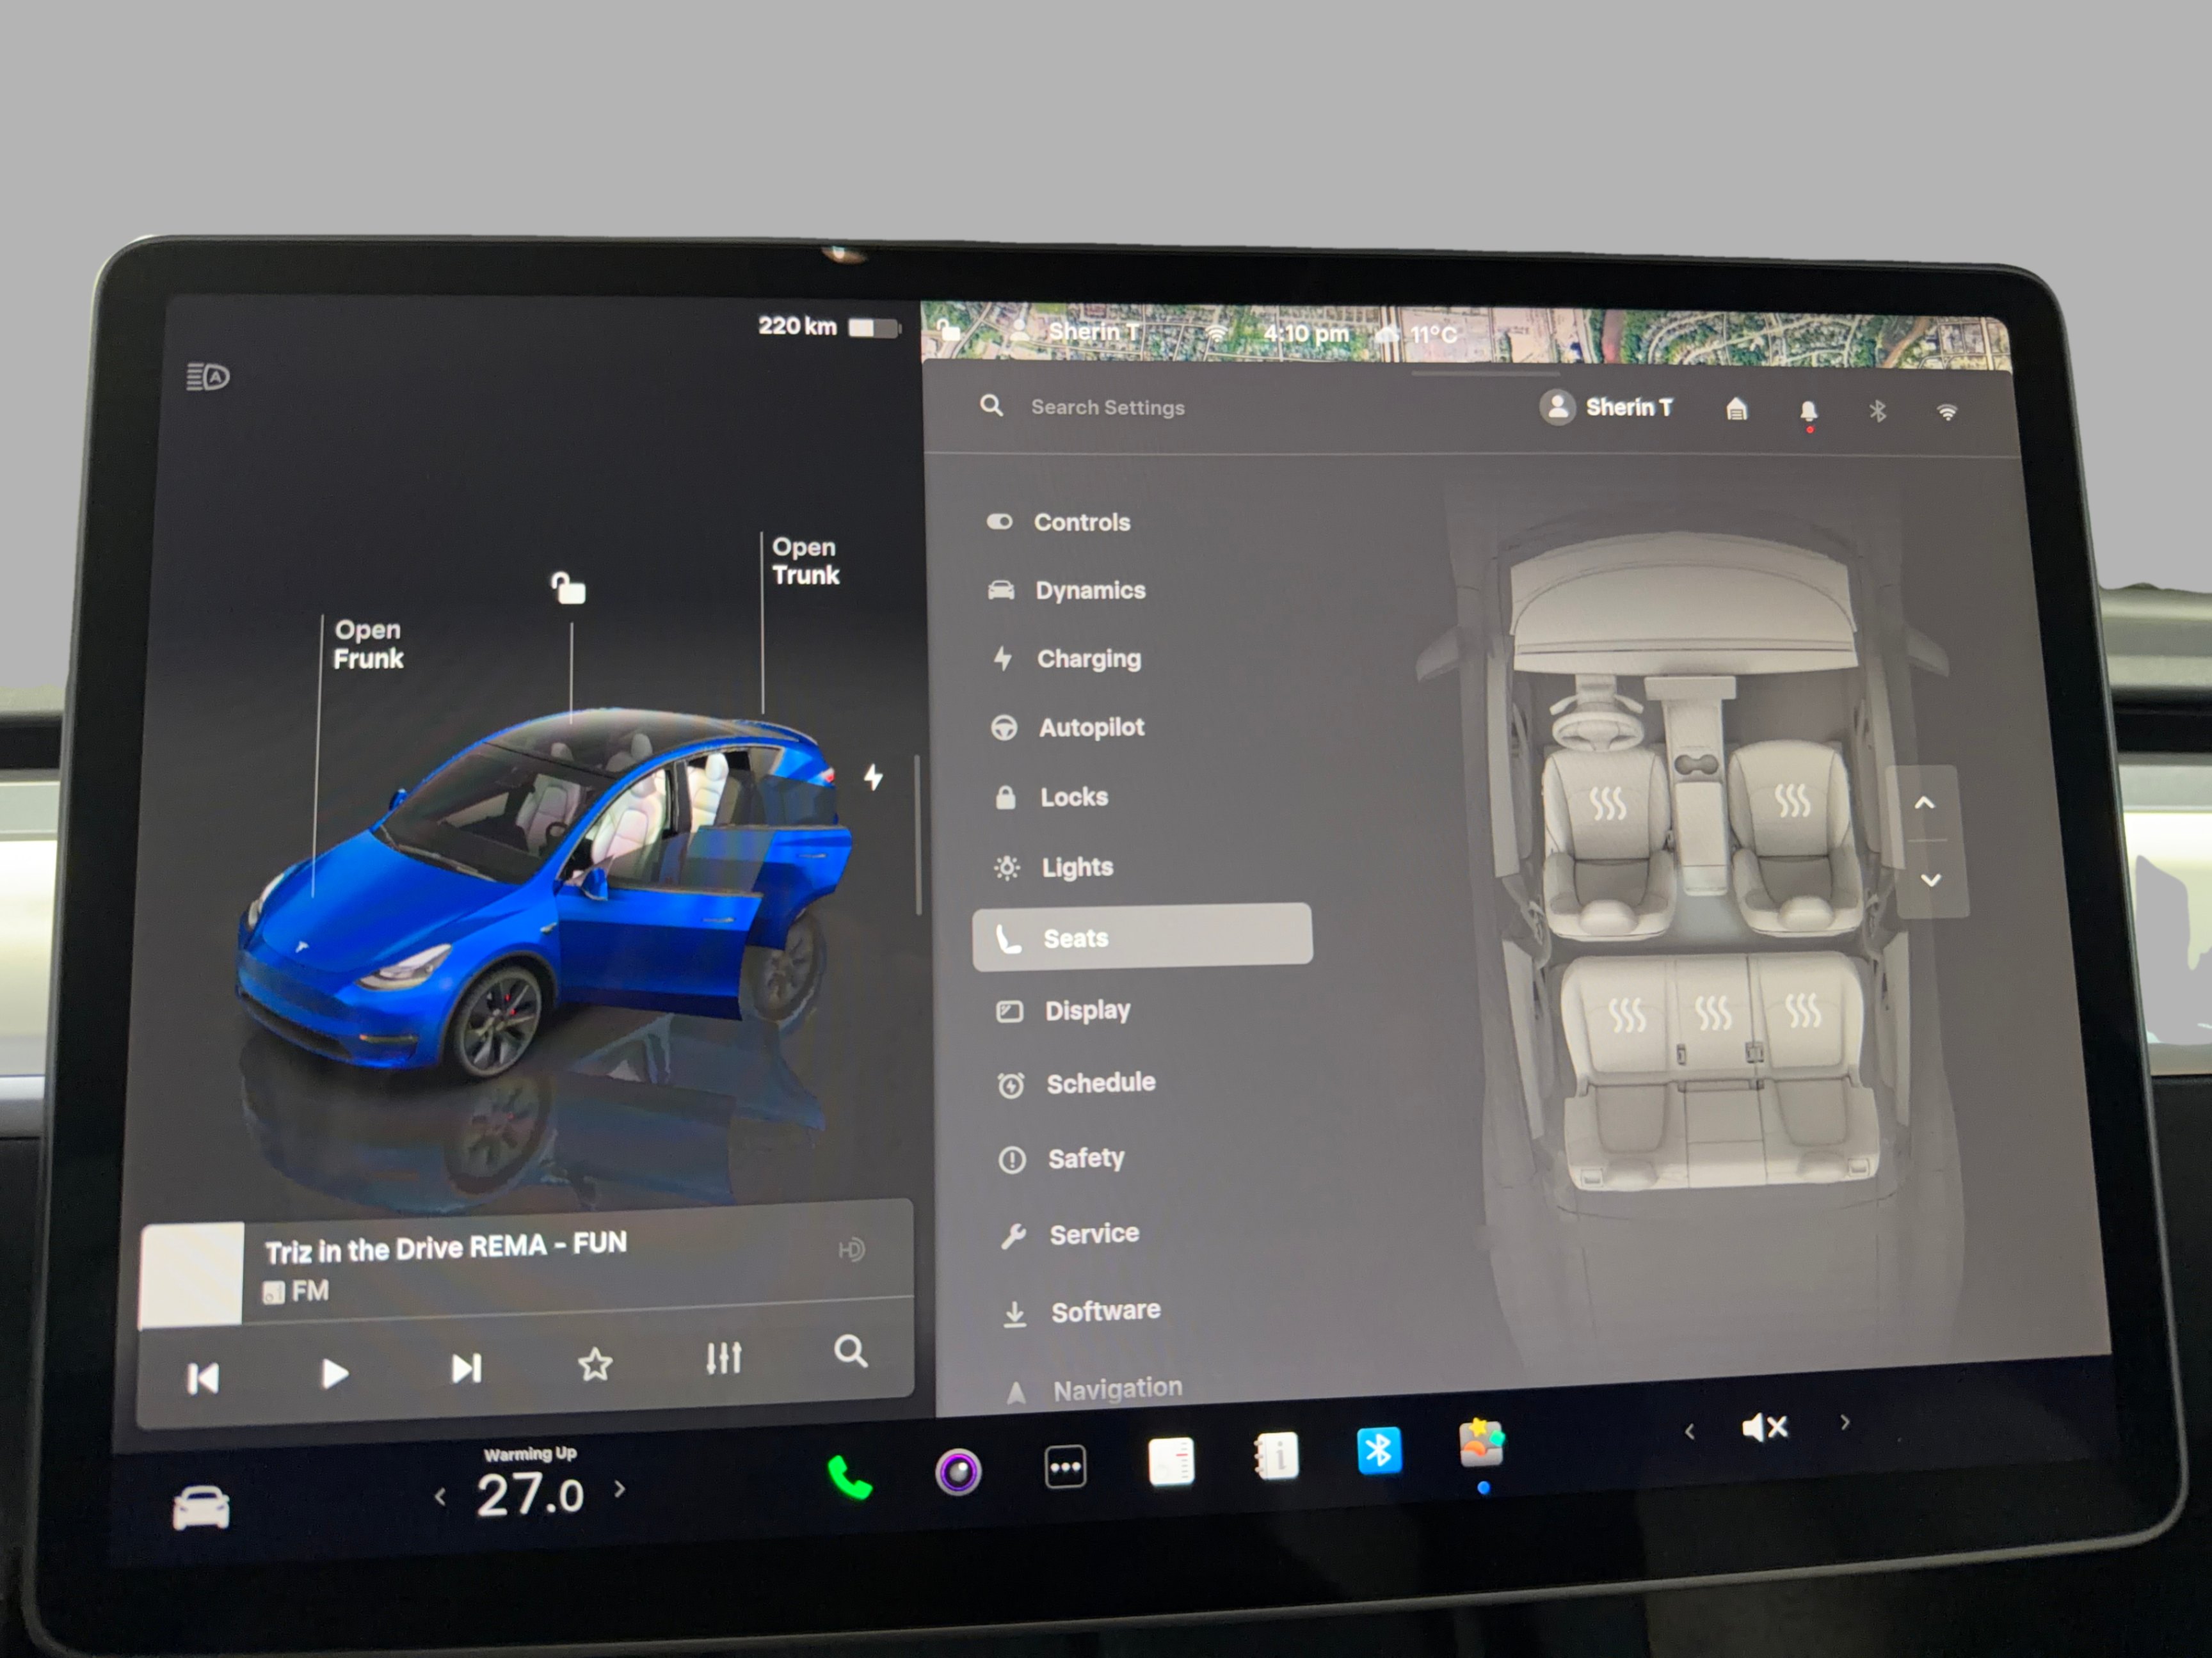Image resolution: width=2212 pixels, height=1658 pixels.
Task: Tap the charging bolt beside the car
Action: pos(874,777)
